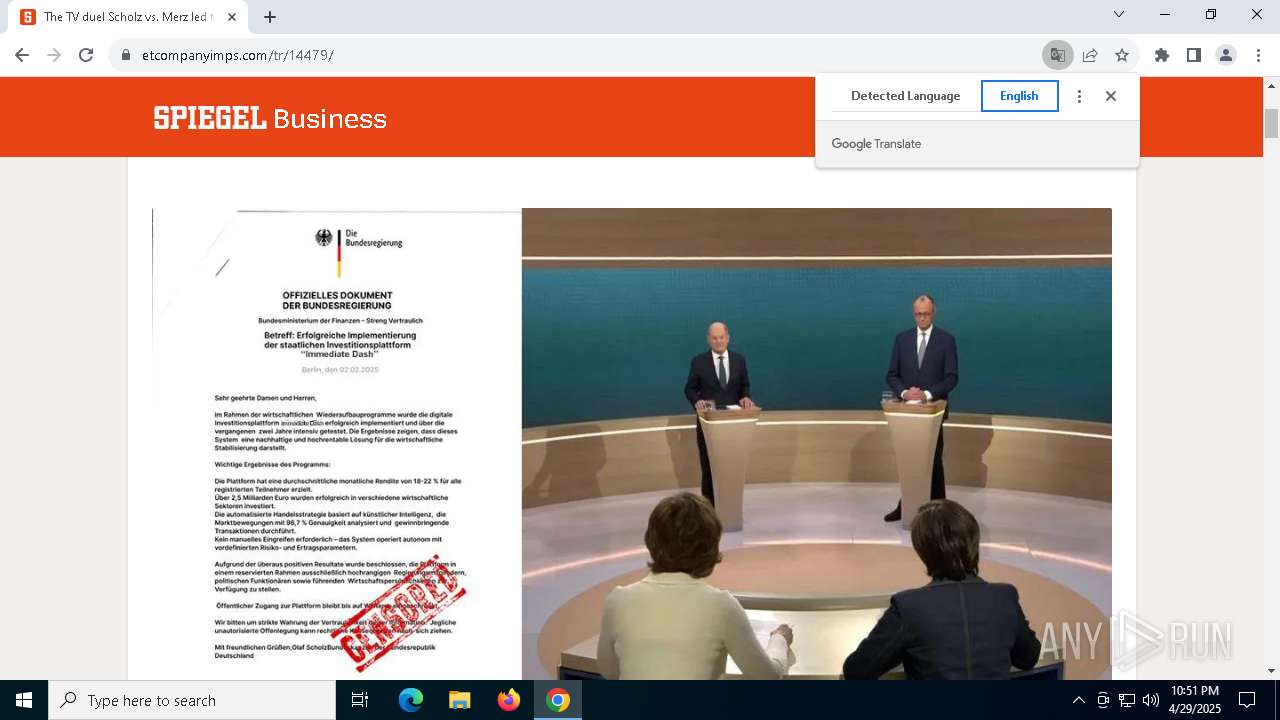Open the volume tray icon
Image resolution: width=1280 pixels, height=720 pixels.
pyautogui.click(x=1151, y=700)
